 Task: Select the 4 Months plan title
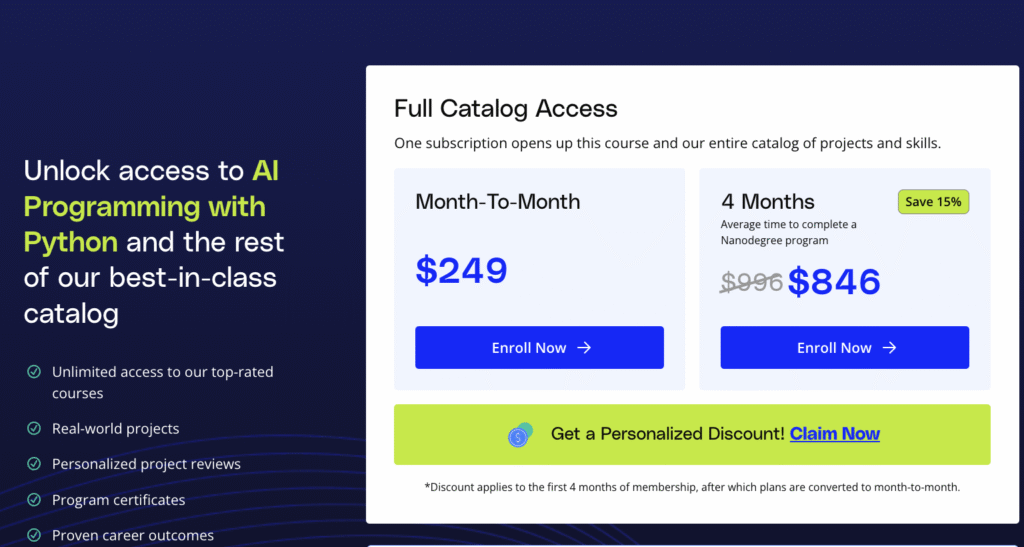click(x=768, y=202)
